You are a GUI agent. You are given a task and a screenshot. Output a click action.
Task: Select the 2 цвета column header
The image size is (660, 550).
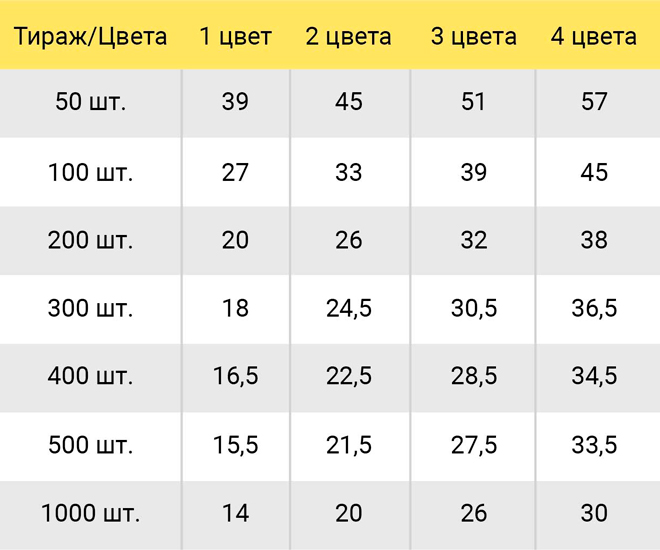[x=349, y=37]
